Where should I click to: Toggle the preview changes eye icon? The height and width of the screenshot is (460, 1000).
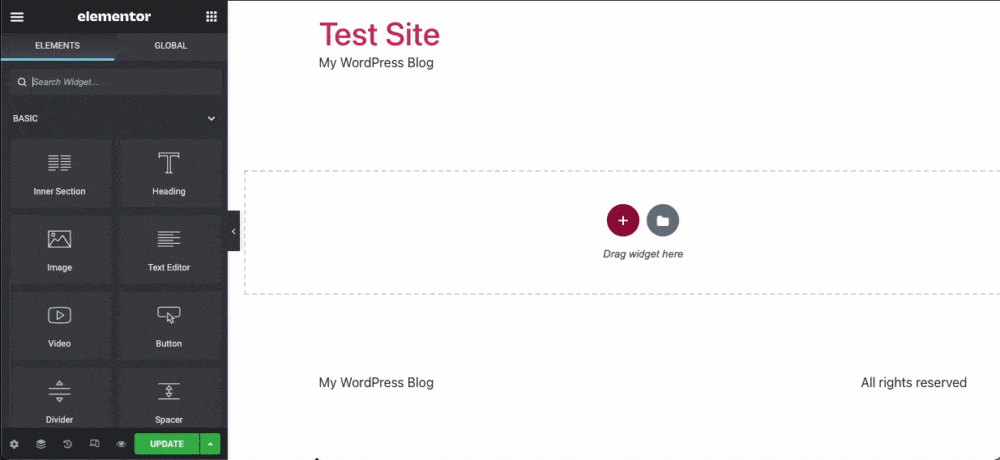pyautogui.click(x=121, y=444)
